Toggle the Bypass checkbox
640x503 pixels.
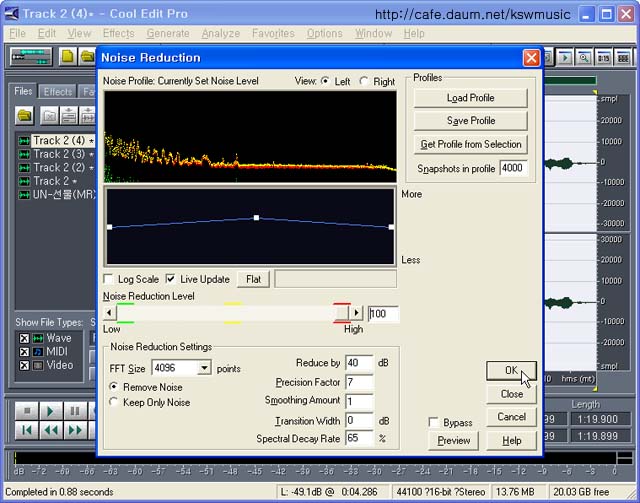pyautogui.click(x=433, y=422)
